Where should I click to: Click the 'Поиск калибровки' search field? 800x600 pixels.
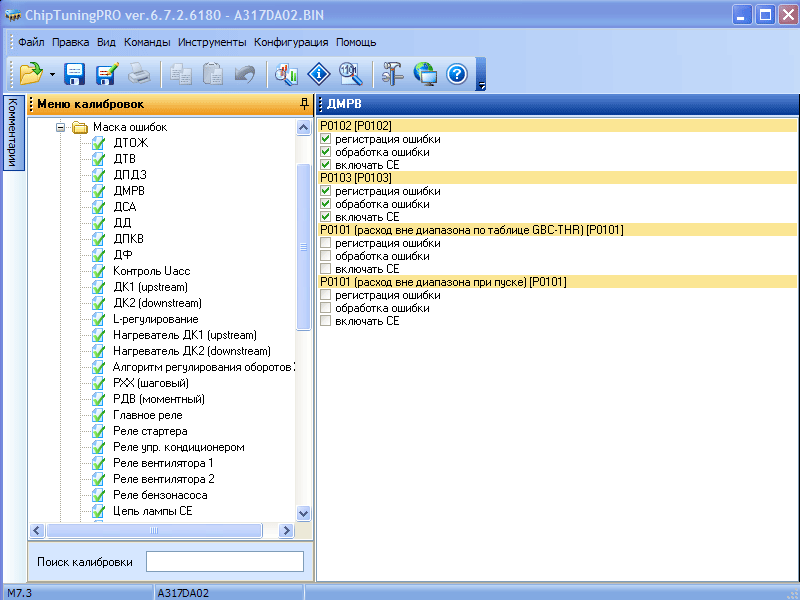pos(225,561)
